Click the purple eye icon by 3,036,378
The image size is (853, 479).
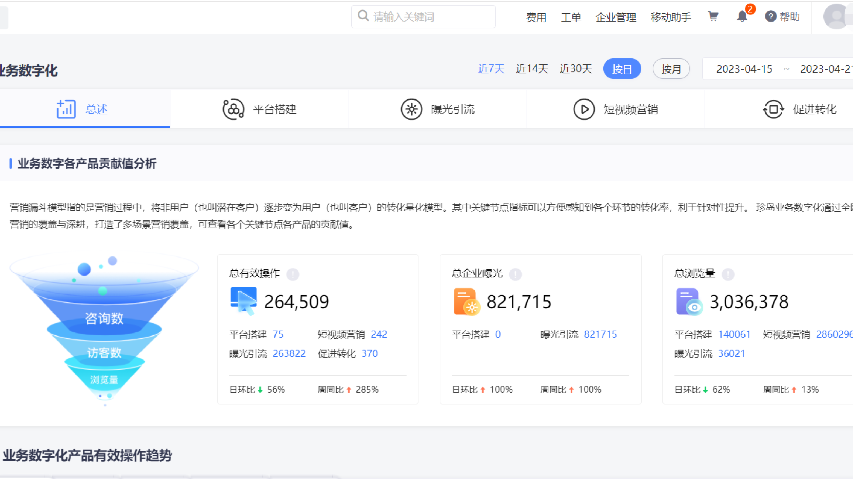point(689,302)
